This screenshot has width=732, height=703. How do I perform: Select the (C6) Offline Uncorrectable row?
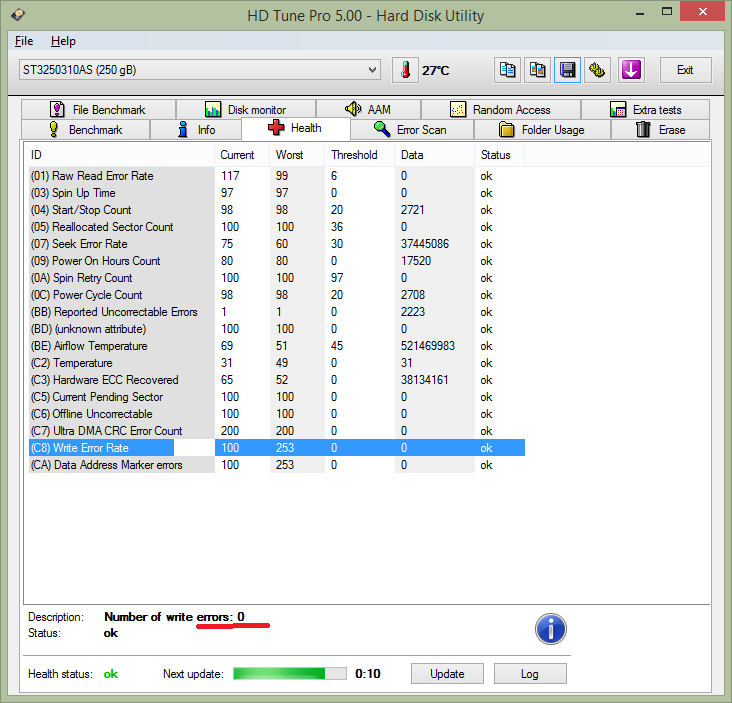(x=276, y=414)
